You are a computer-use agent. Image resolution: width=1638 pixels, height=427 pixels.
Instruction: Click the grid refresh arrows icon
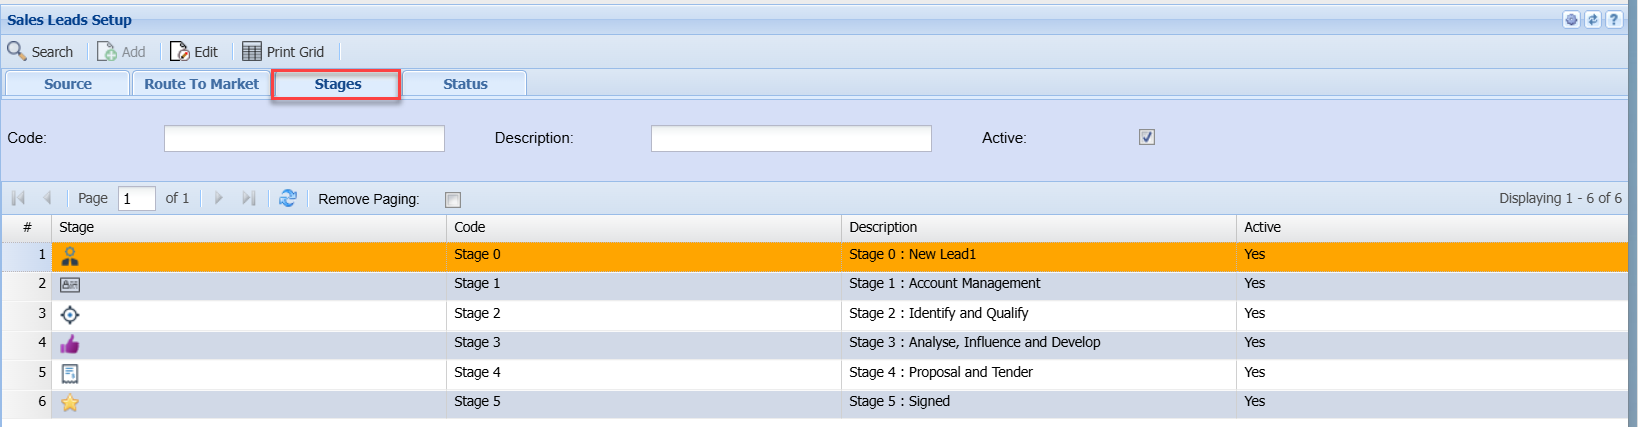(x=288, y=198)
